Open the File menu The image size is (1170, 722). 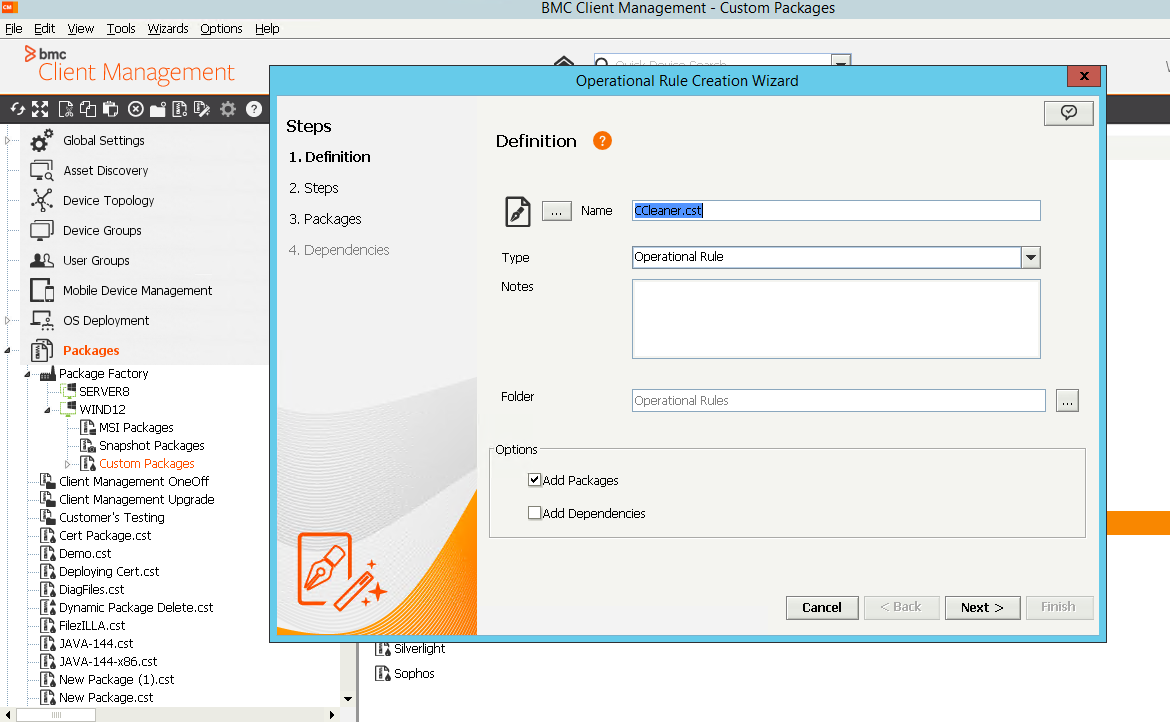14,28
